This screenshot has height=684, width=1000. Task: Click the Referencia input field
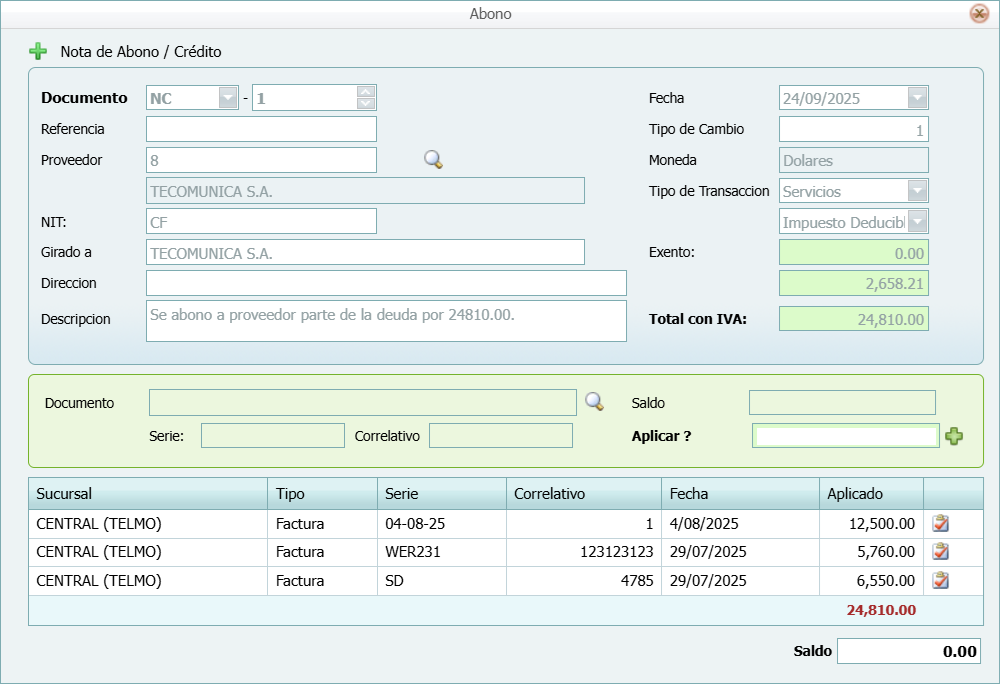[261, 129]
